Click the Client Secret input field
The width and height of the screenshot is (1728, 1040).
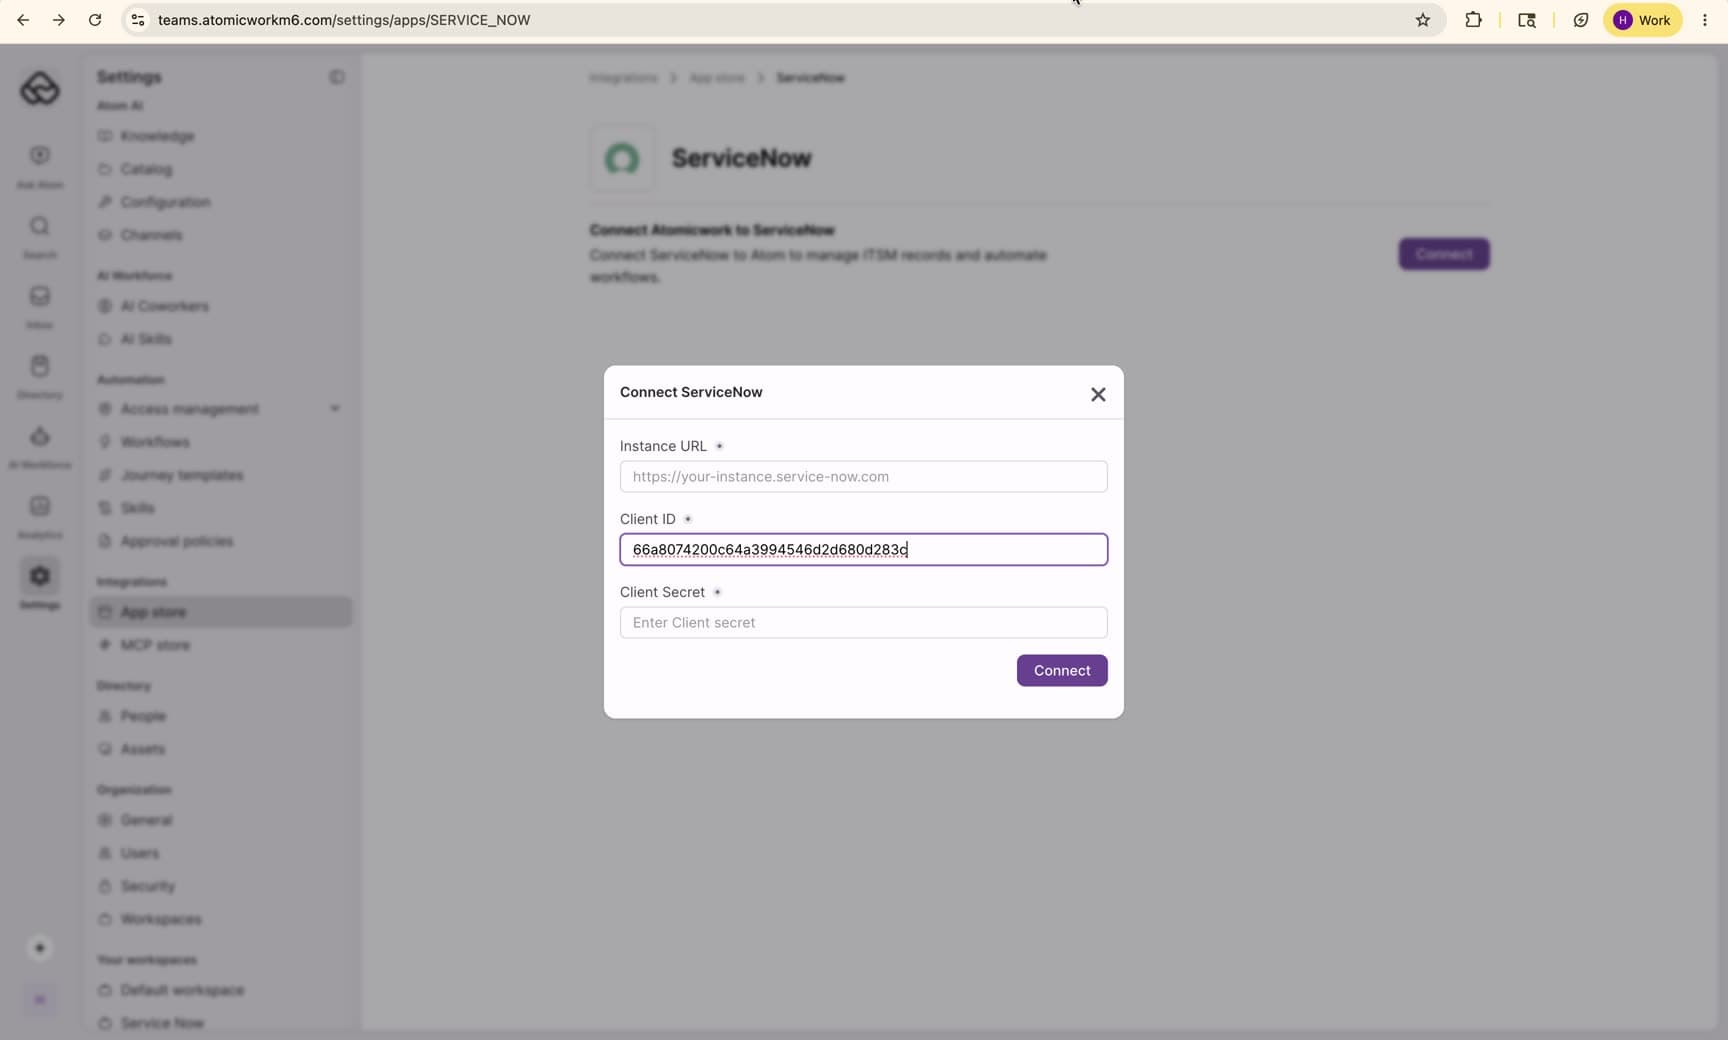pyautogui.click(x=863, y=622)
